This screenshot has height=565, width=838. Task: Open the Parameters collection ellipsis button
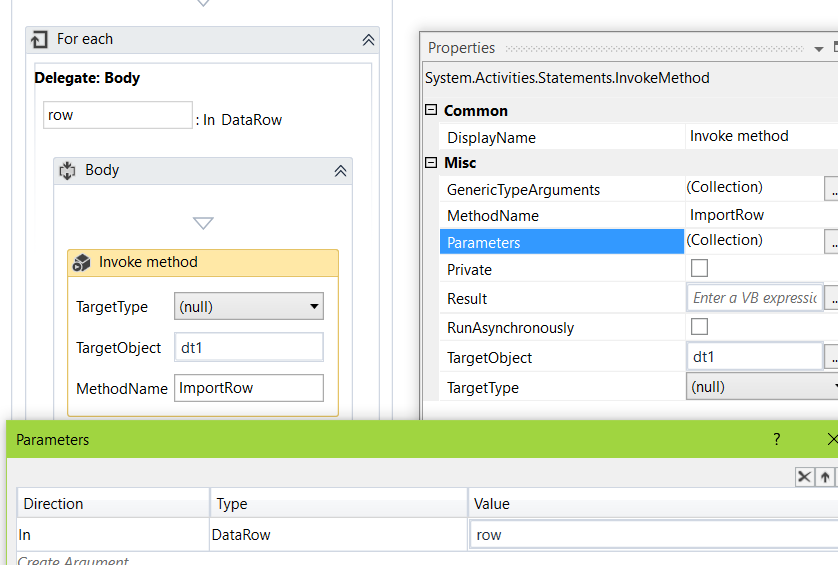(831, 241)
